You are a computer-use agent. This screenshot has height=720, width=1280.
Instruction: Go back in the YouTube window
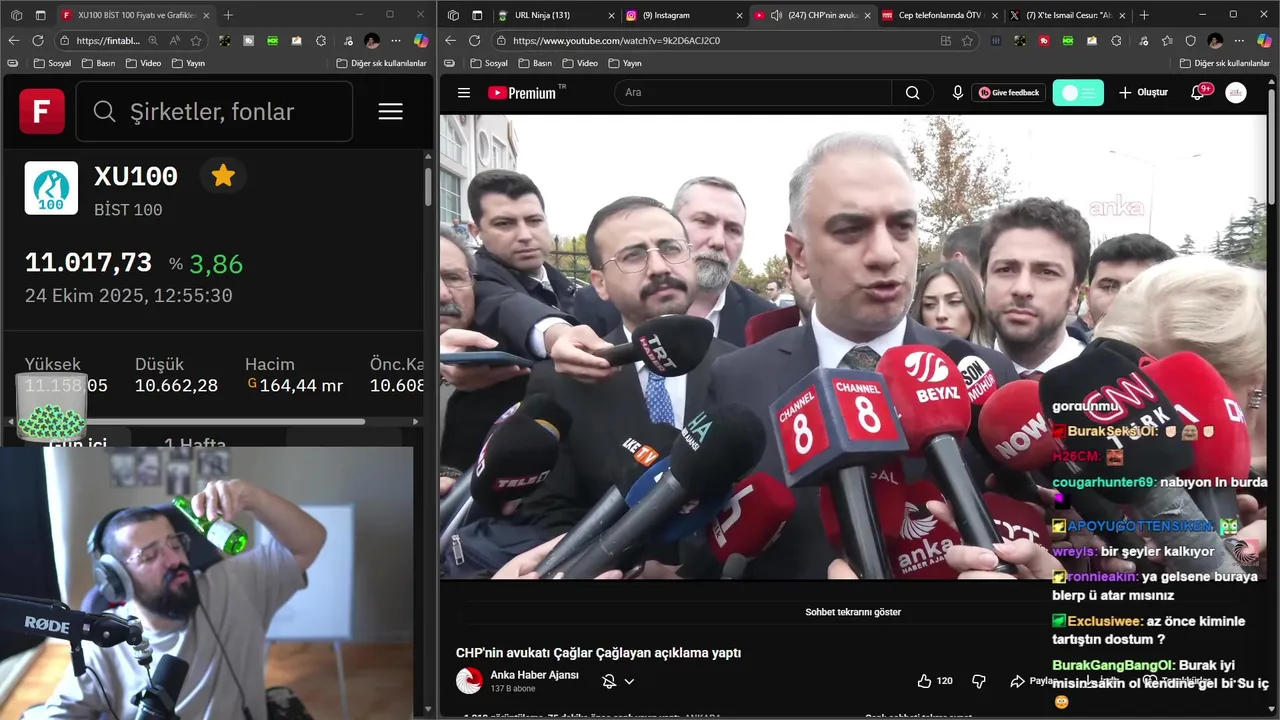pos(451,40)
